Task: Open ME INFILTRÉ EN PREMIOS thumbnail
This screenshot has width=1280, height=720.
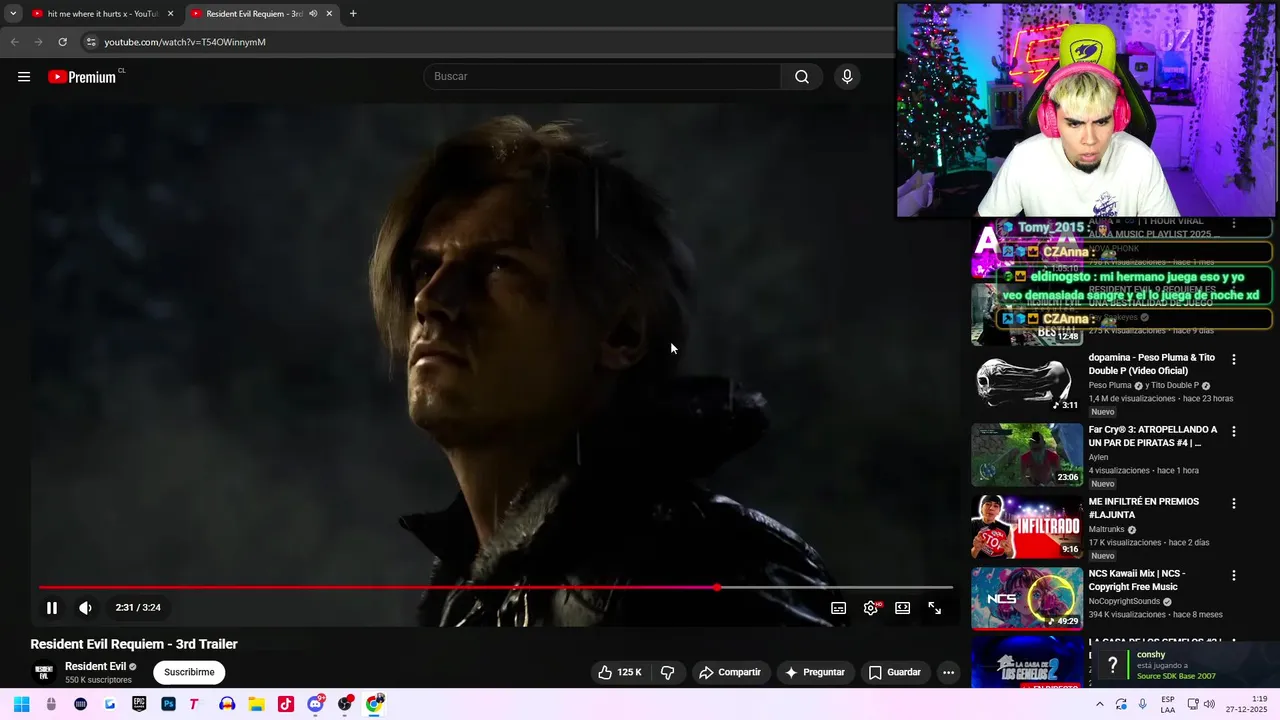Action: [1027, 526]
